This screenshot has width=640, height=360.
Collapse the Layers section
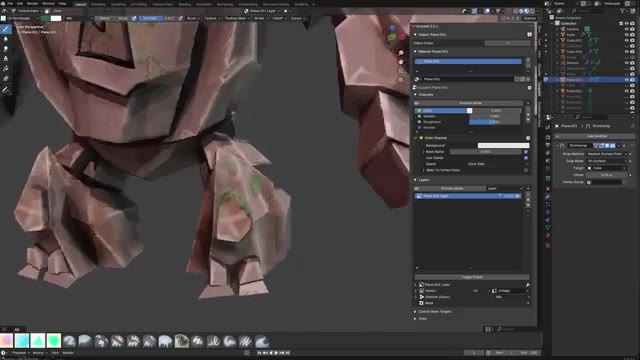click(x=416, y=180)
